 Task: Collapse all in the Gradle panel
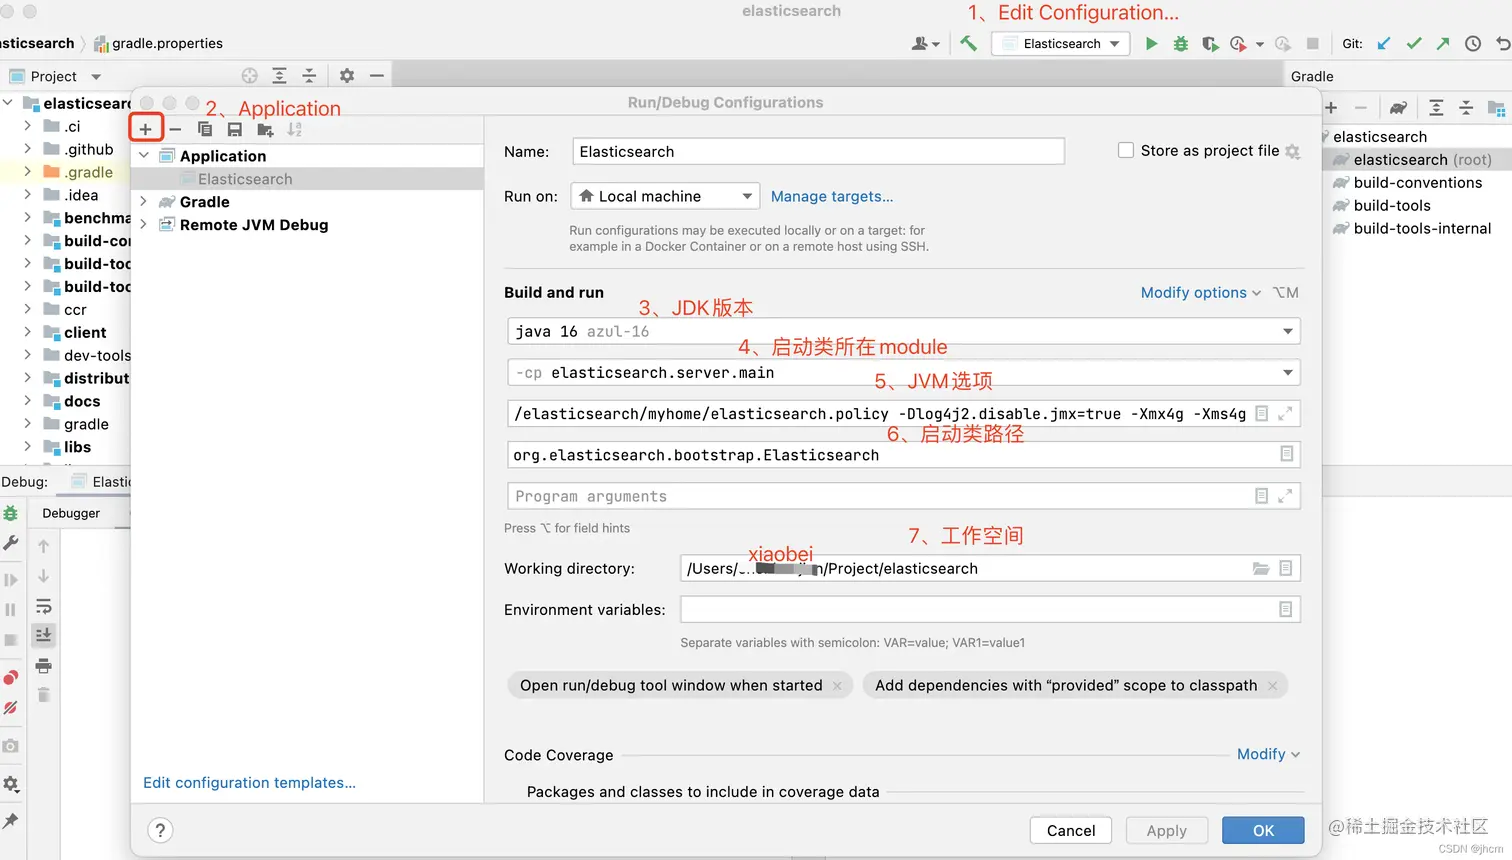tap(1466, 107)
